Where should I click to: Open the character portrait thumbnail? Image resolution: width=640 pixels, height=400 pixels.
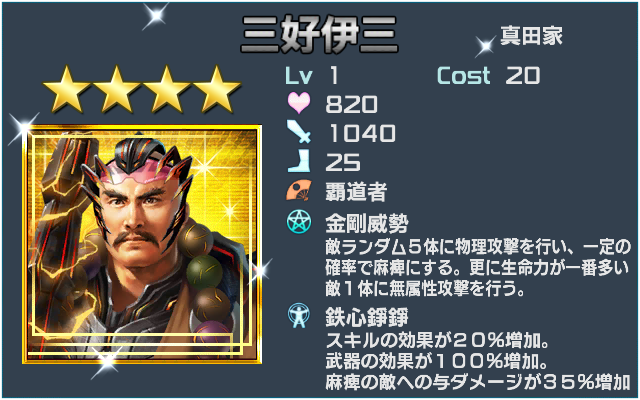click(142, 244)
